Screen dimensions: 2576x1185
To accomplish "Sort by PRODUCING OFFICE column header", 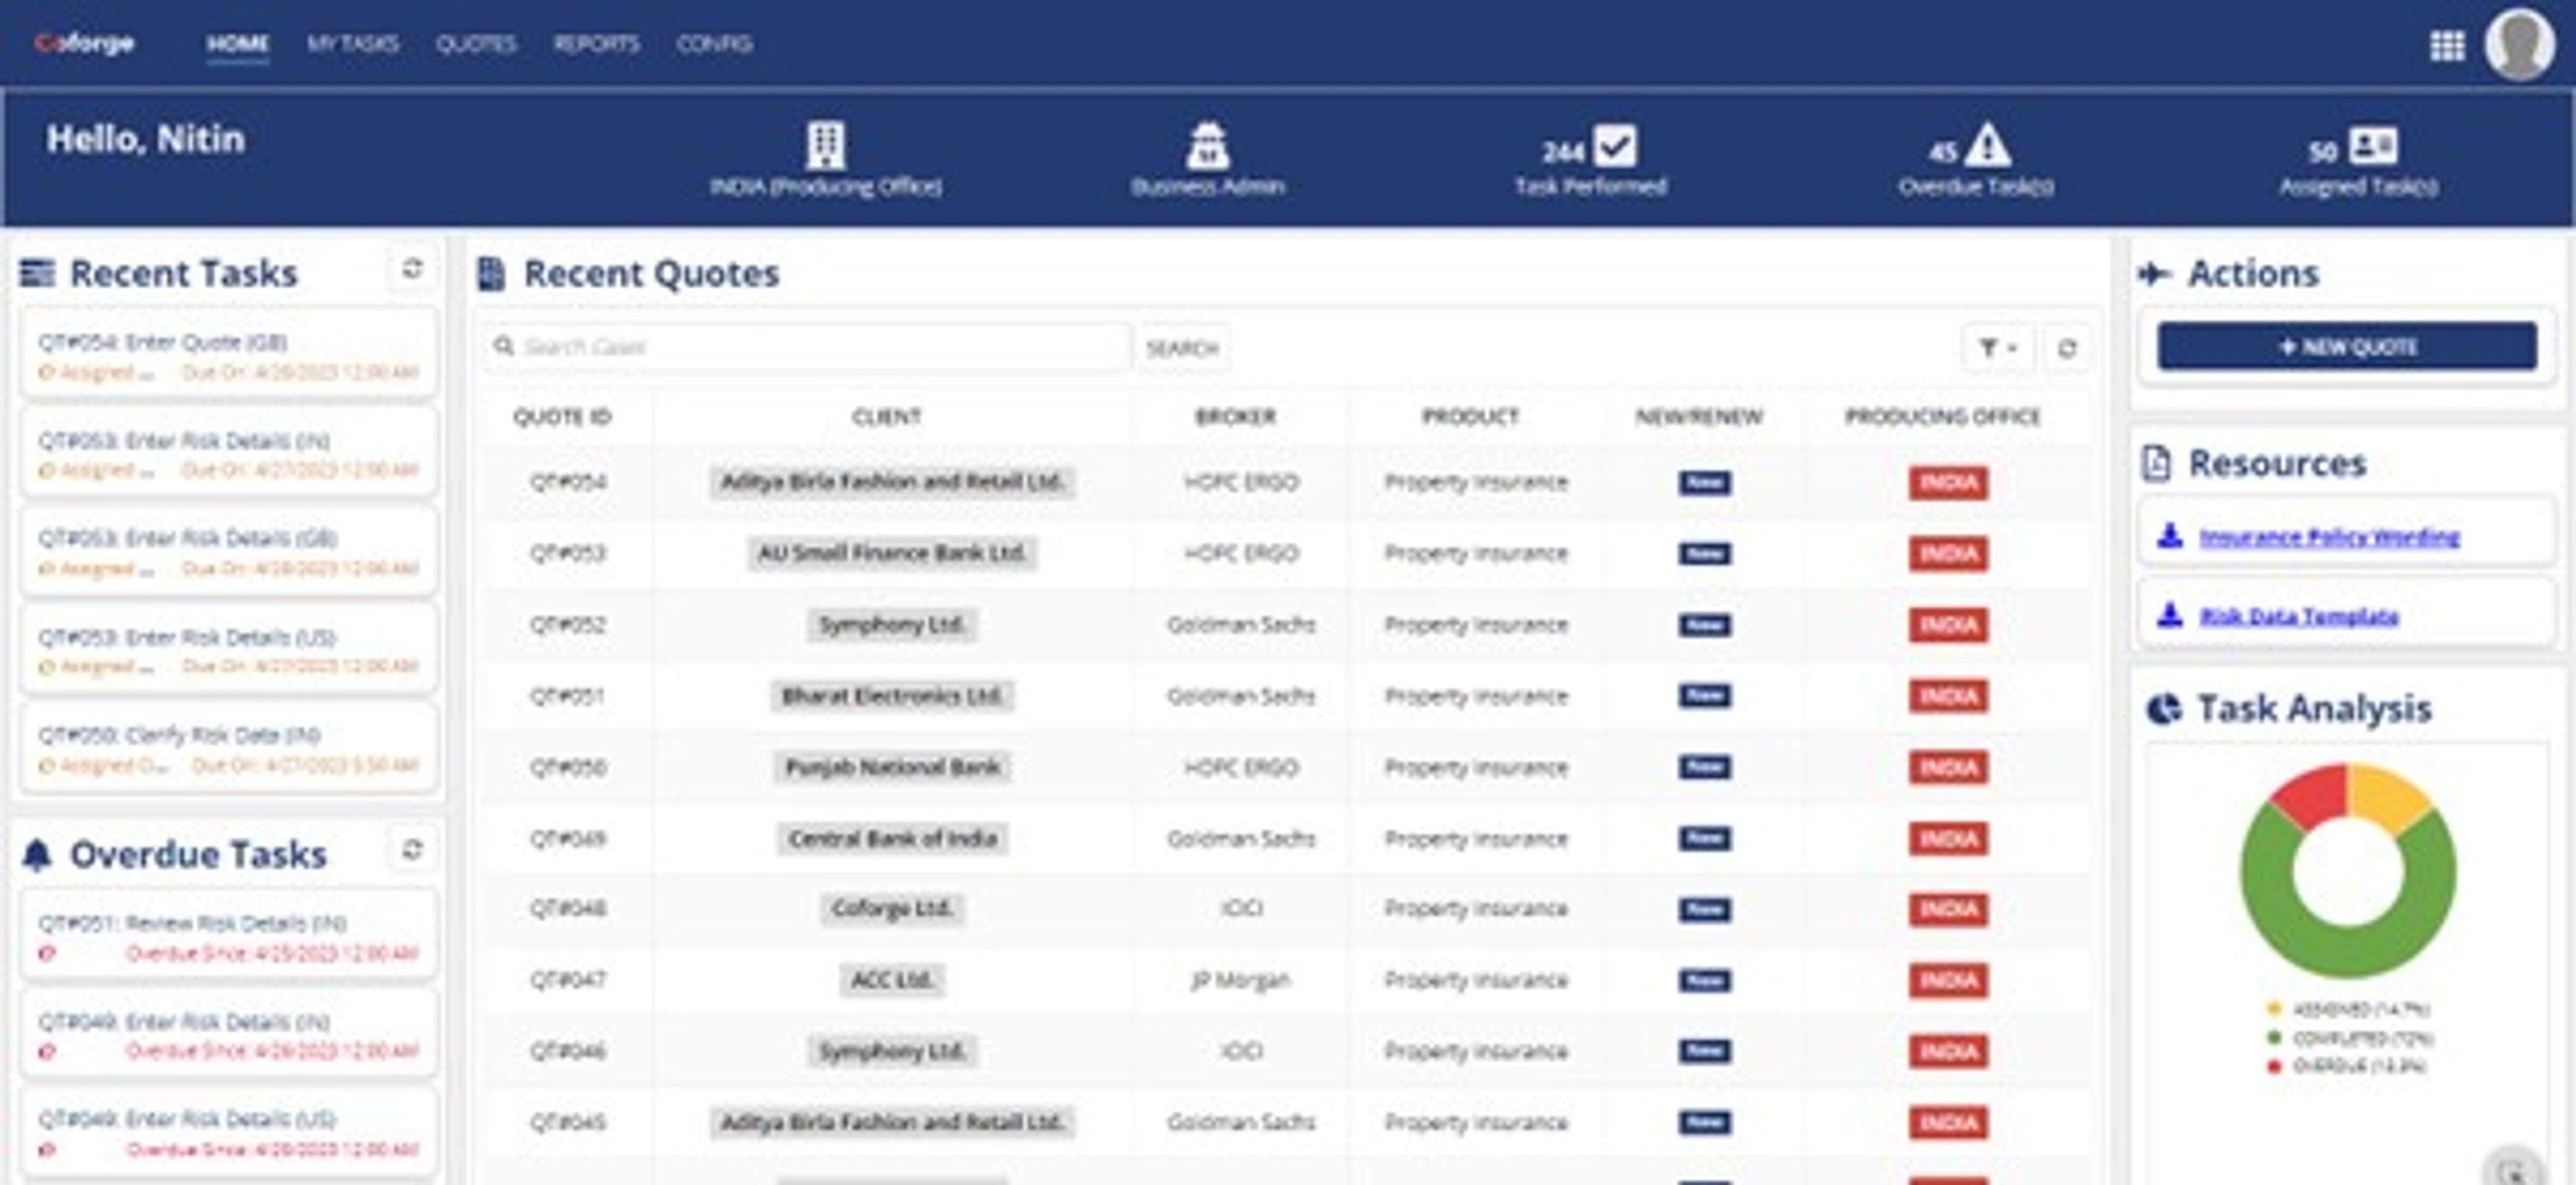I will point(1942,416).
